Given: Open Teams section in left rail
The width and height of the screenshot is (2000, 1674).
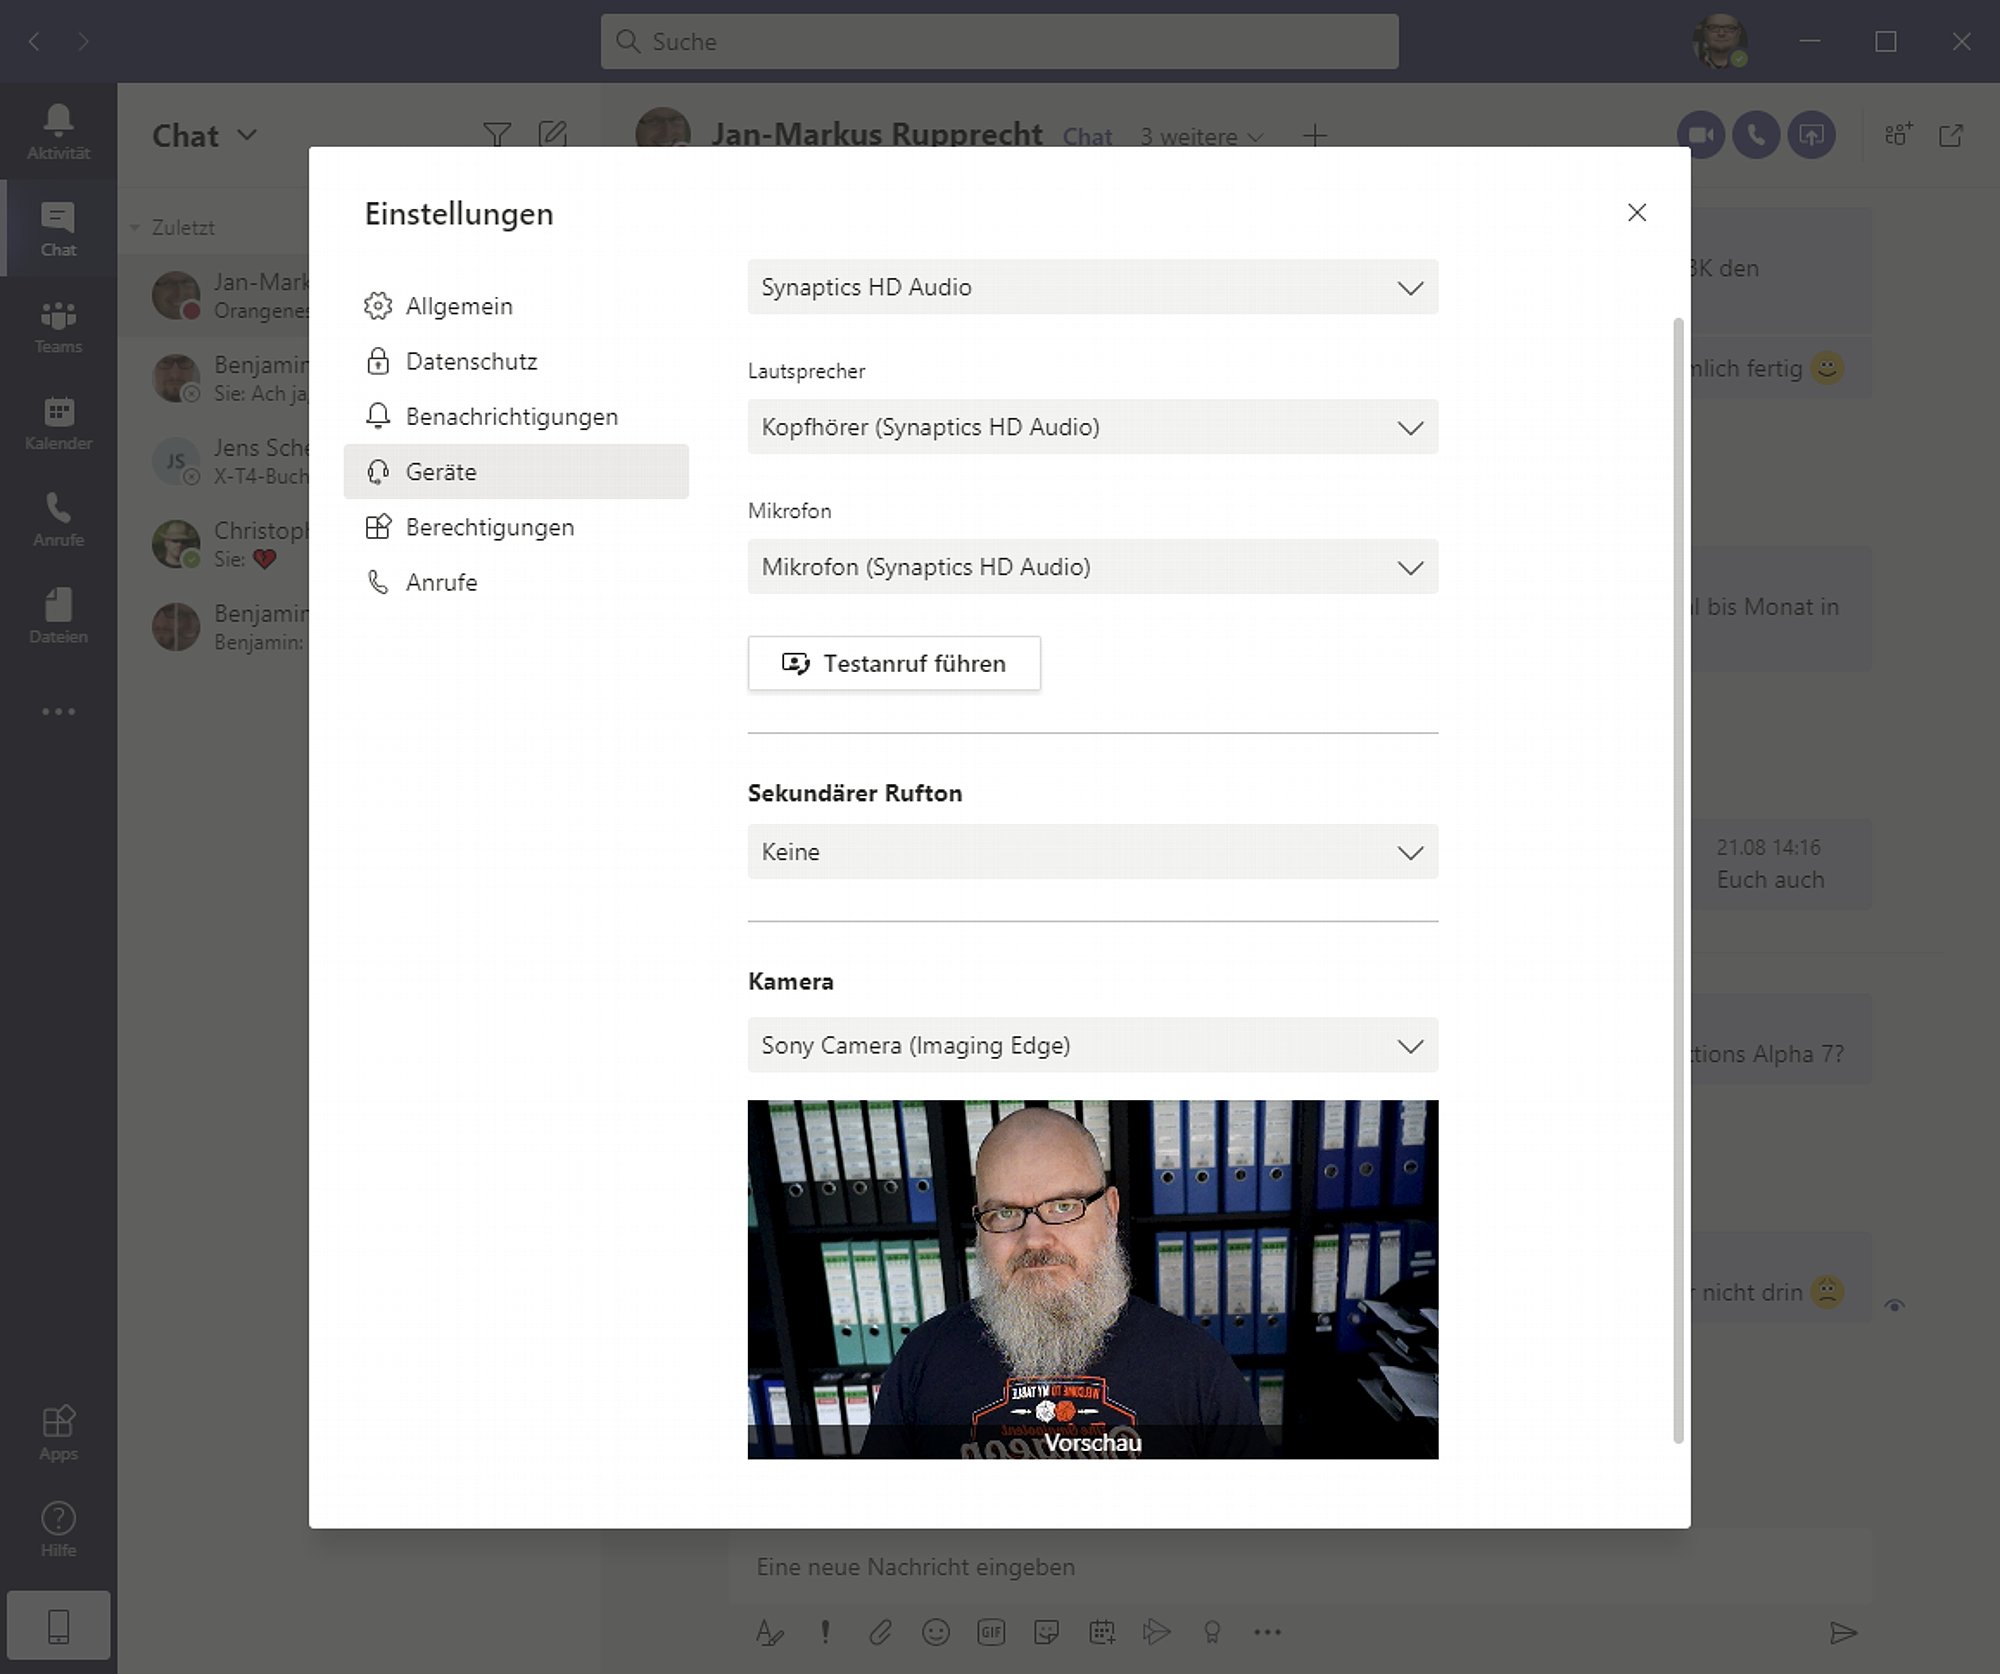Looking at the screenshot, I should coord(58,326).
